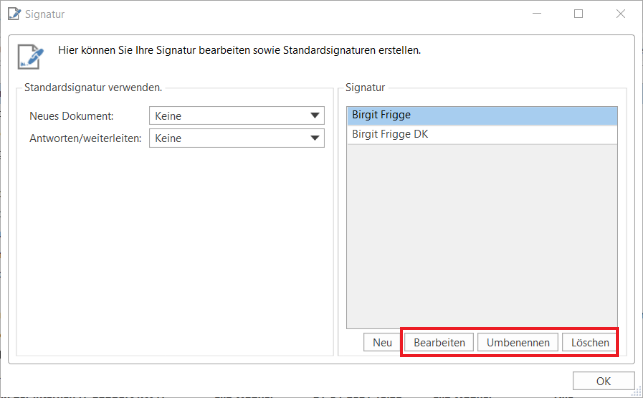643x398 pixels.
Task: Select the Birgit Frigge signature
Action: (482, 115)
